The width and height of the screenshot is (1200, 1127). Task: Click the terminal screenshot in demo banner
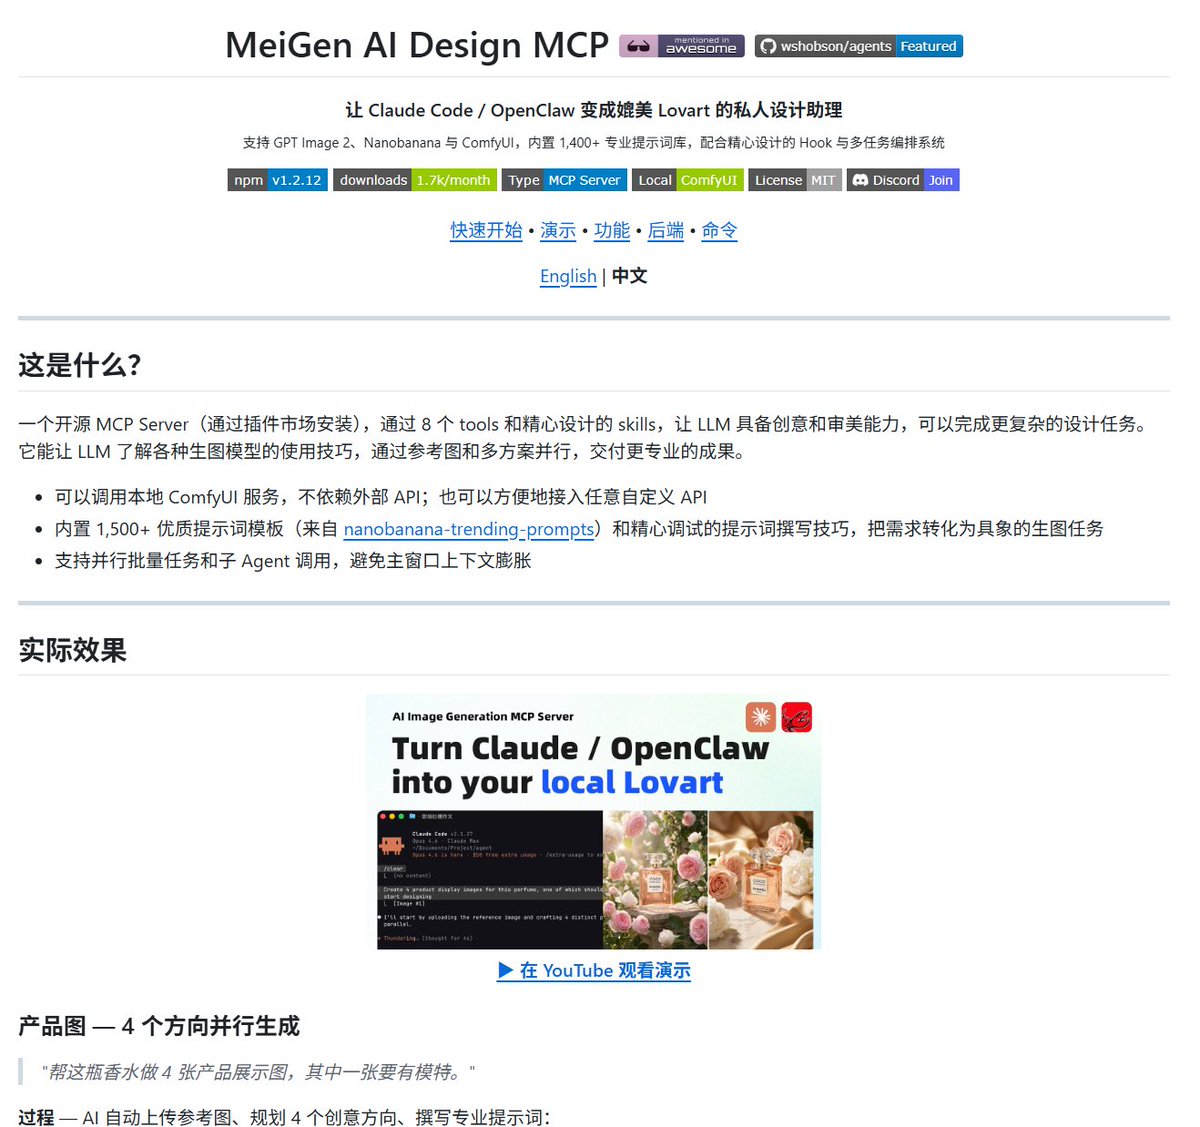490,880
